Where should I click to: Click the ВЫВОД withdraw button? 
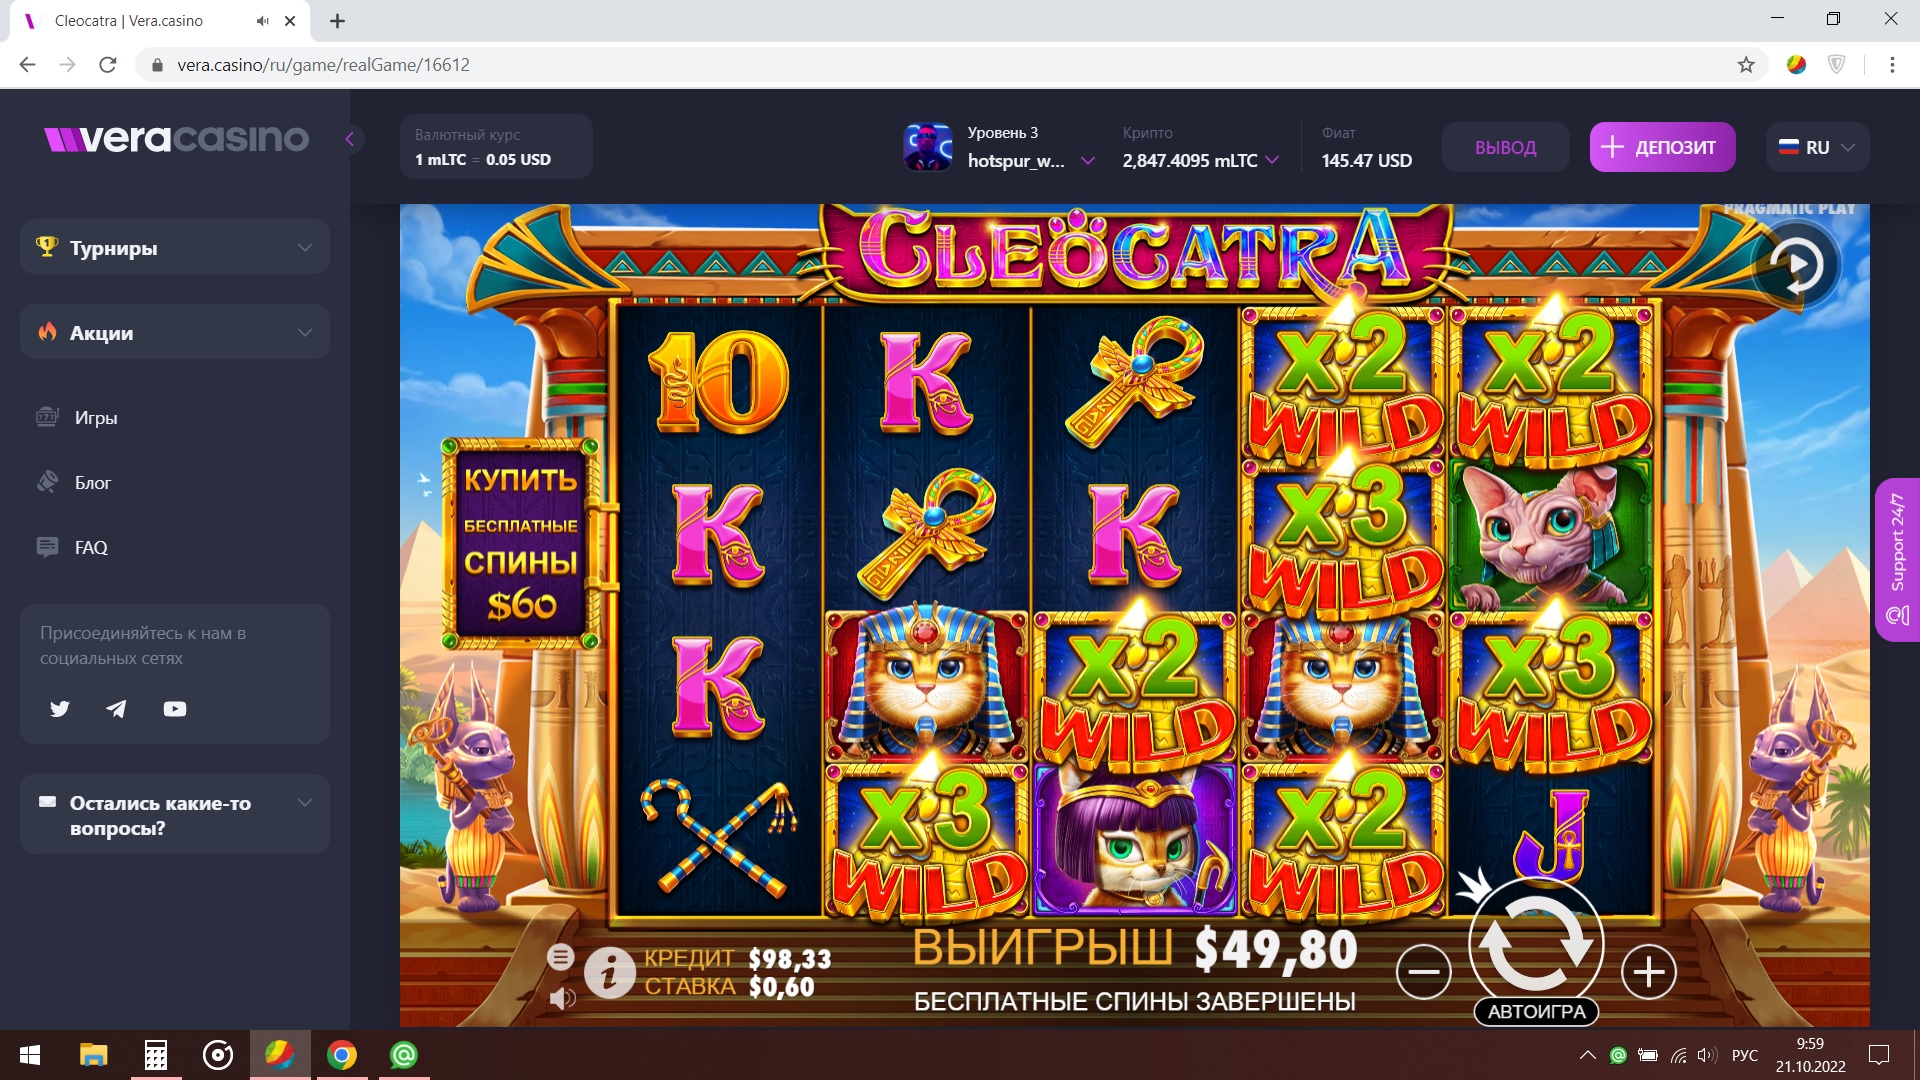[1505, 147]
